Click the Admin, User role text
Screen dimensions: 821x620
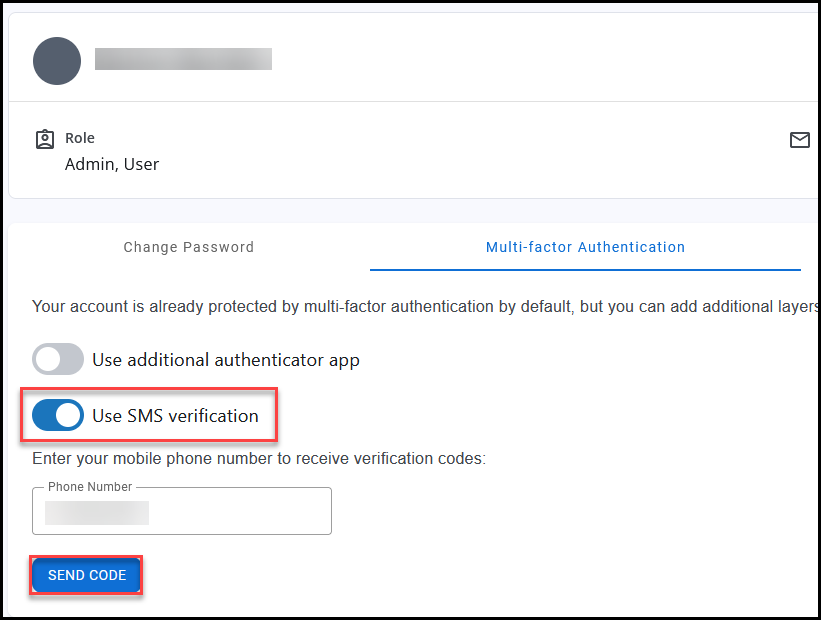pos(112,164)
